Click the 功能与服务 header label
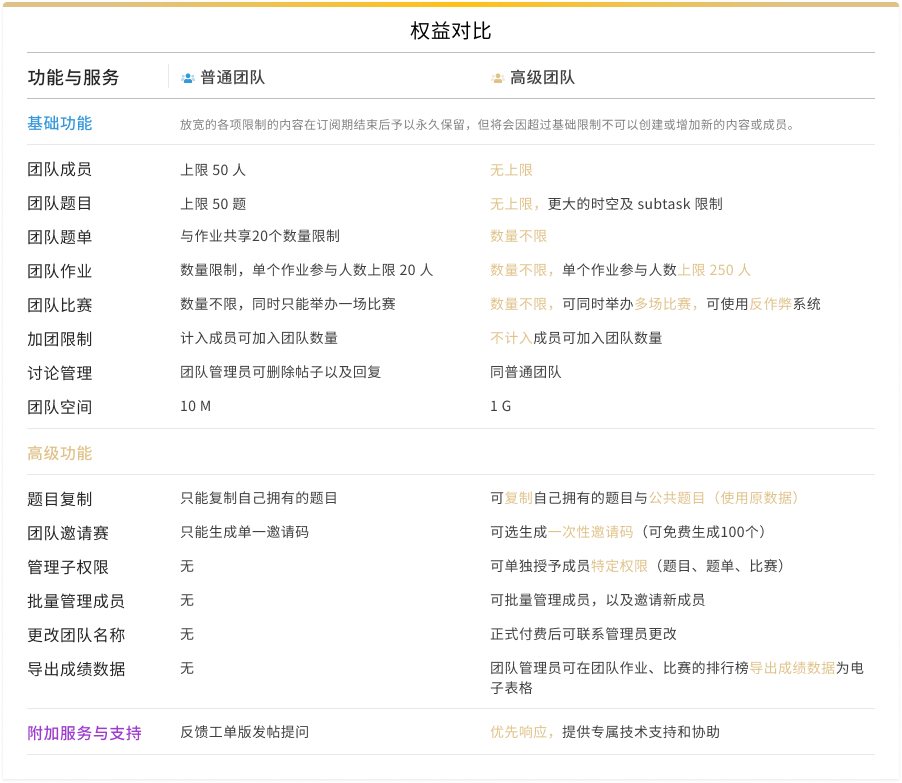The height and width of the screenshot is (783, 902). 73,78
